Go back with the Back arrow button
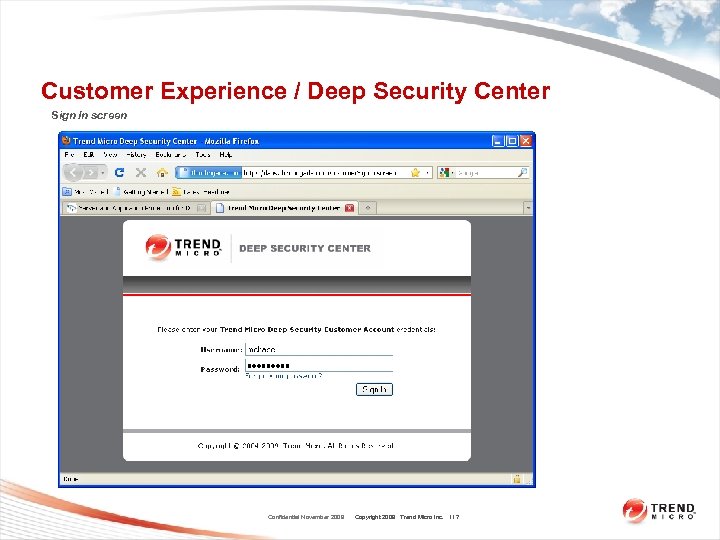Image resolution: width=720 pixels, height=540 pixels. 73,173
